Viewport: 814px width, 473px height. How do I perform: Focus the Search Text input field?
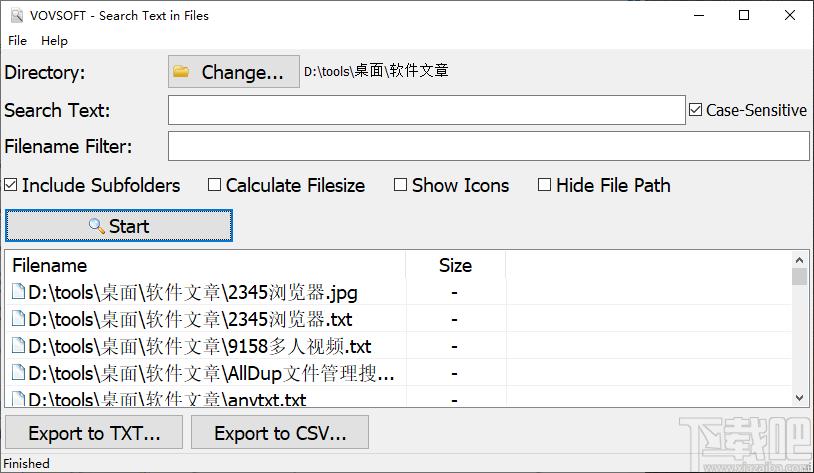point(427,110)
